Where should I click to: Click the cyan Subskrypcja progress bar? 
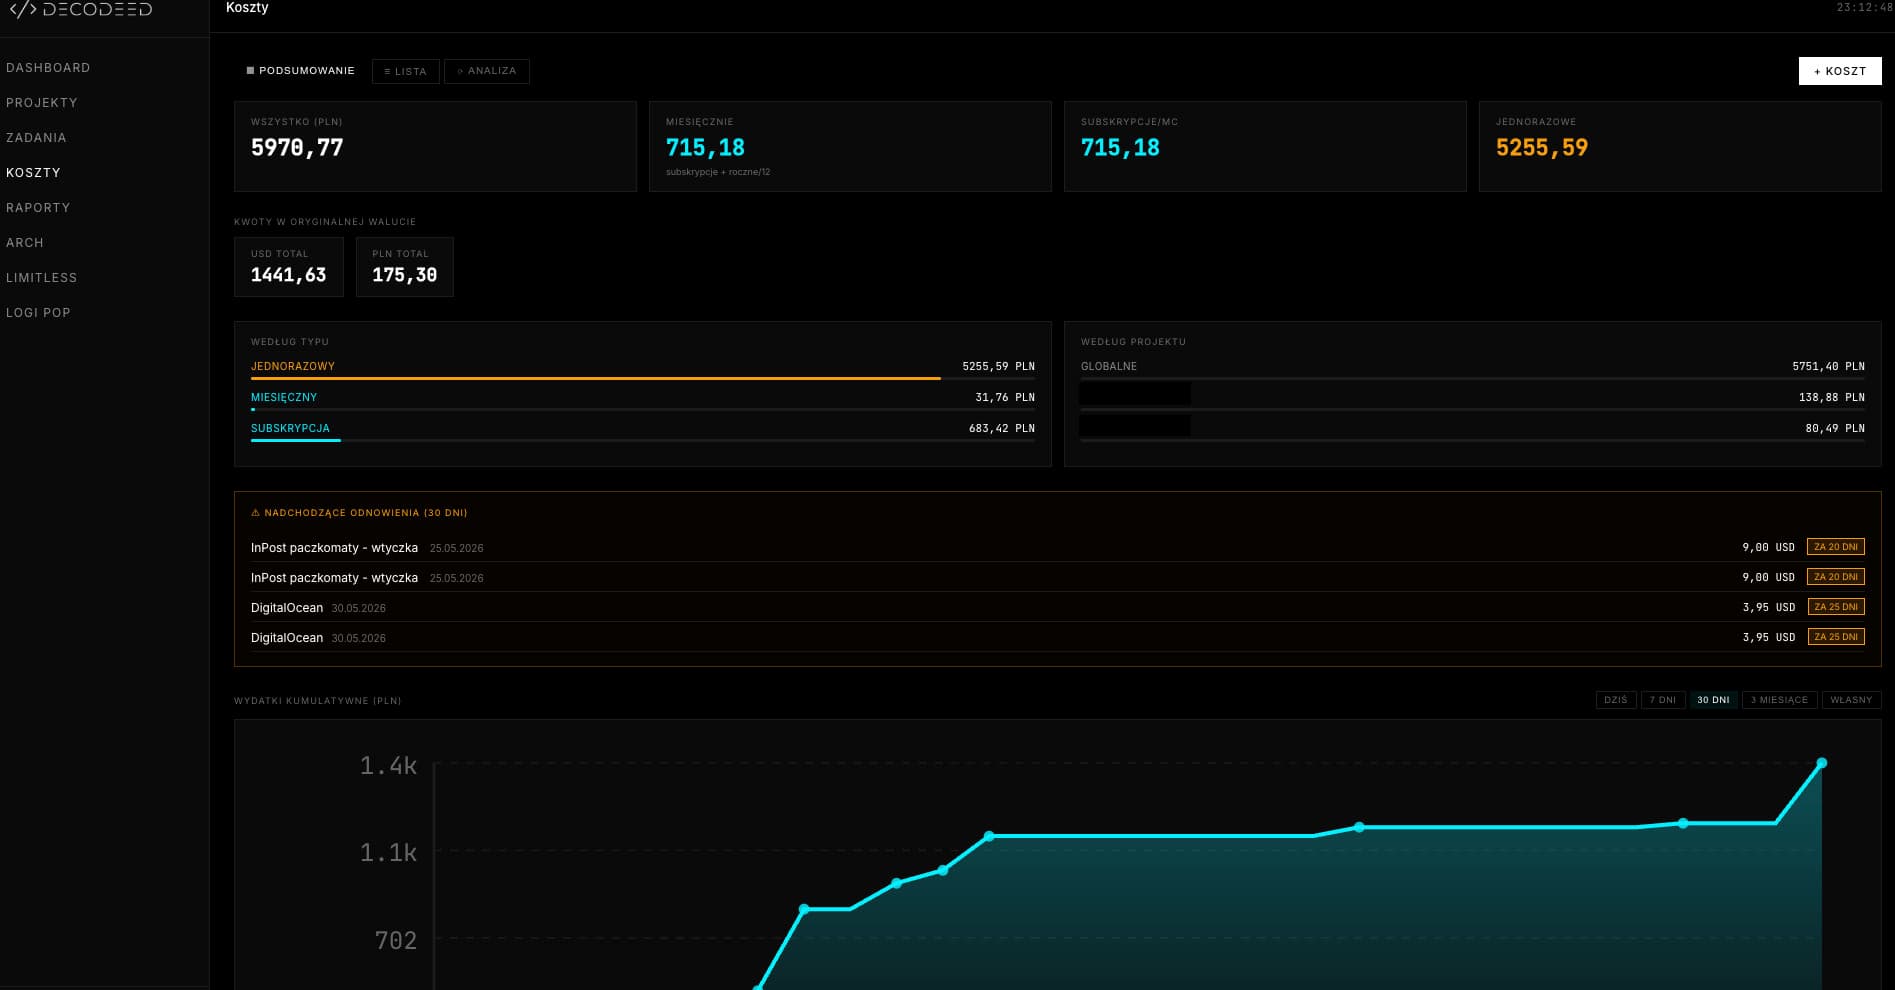point(296,440)
